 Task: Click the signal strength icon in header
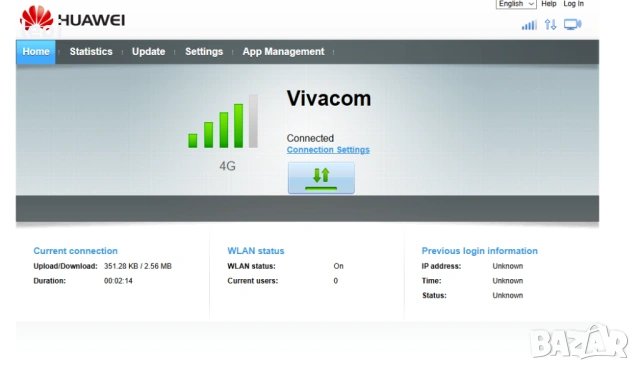click(x=529, y=25)
